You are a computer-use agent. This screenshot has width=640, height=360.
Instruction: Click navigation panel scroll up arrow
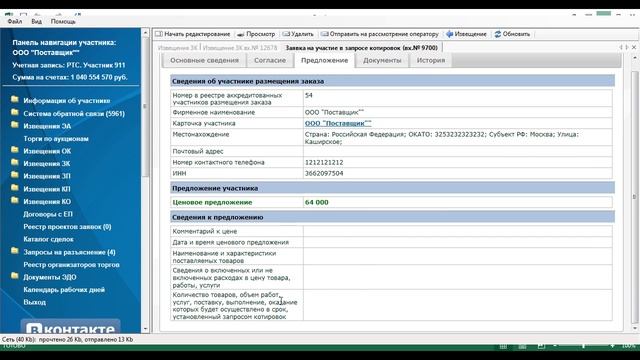pos(145,33)
